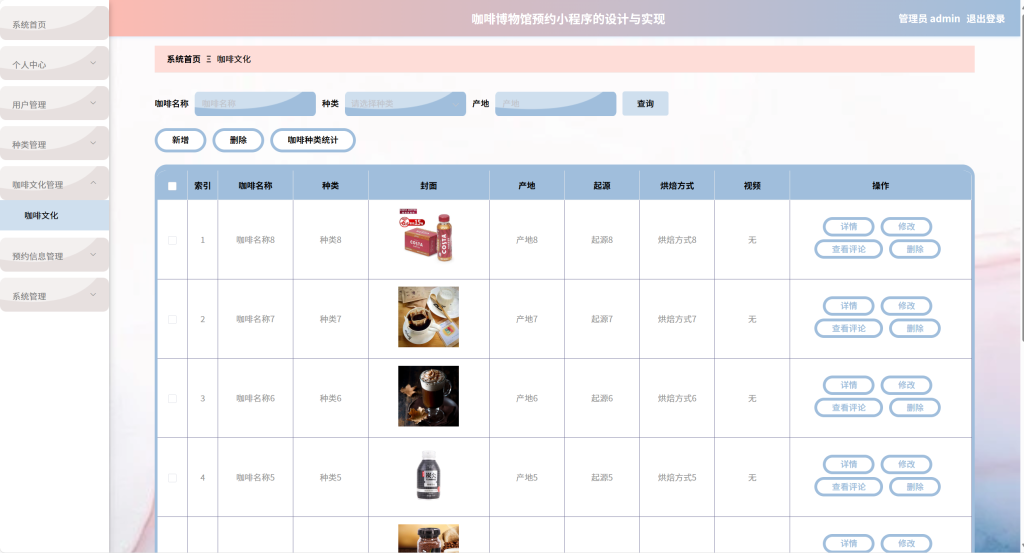This screenshot has height=553, width=1024.
Task: Click 删除 for row 咖啡名称6
Action: (x=915, y=407)
